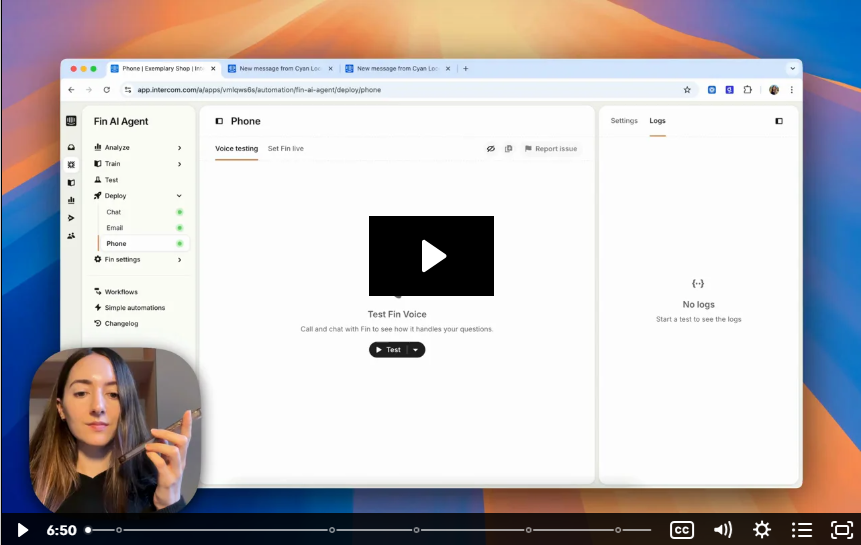Switch to the Set Fin live tab

coord(286,149)
